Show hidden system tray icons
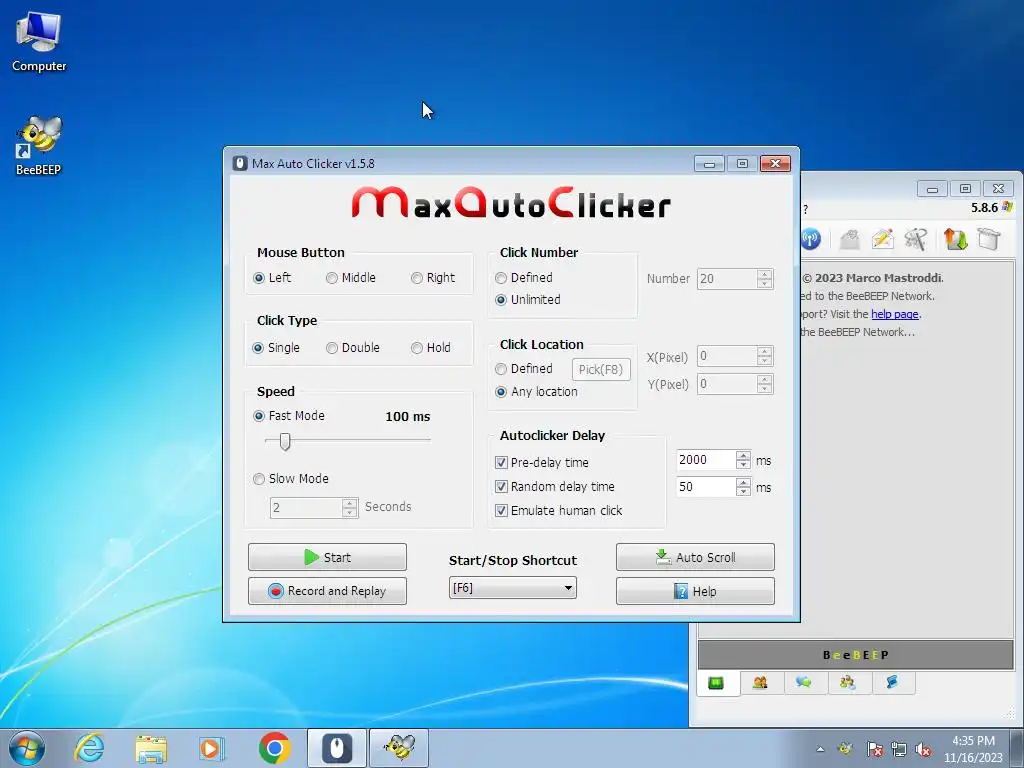 pyautogui.click(x=820, y=749)
